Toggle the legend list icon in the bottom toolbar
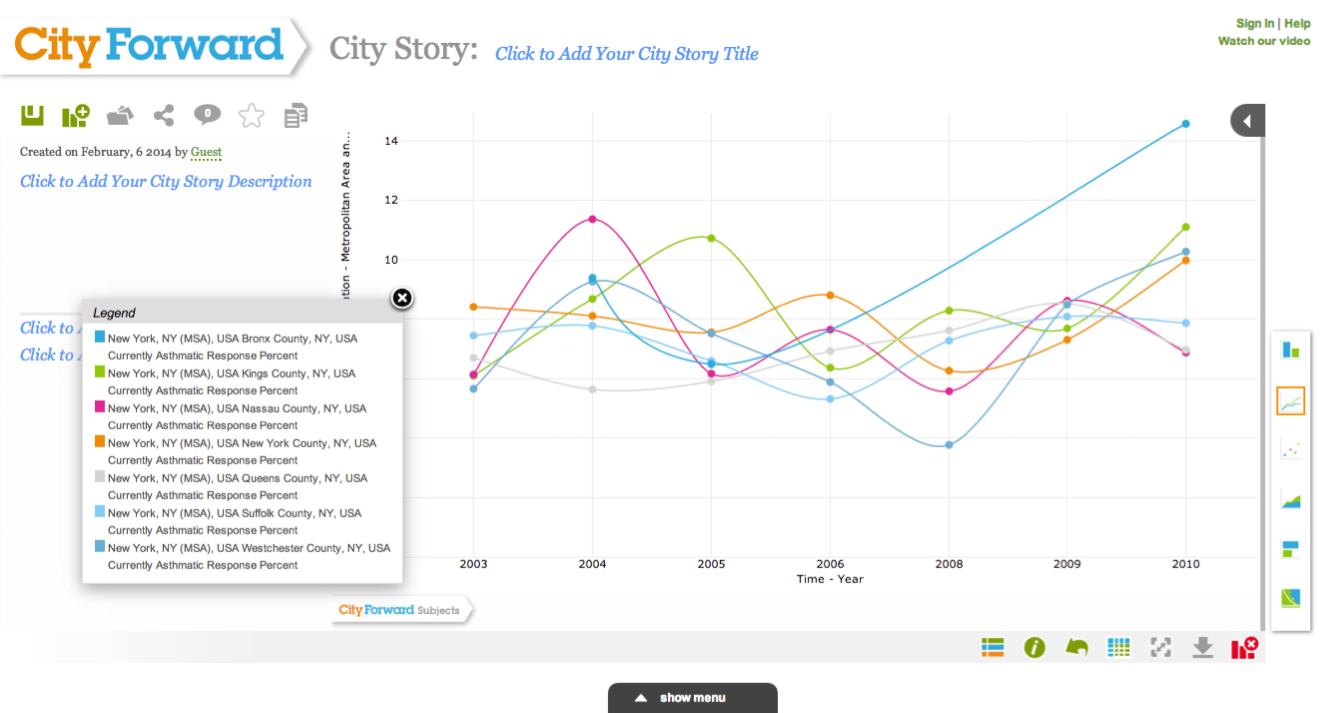1324x713 pixels. coord(992,648)
